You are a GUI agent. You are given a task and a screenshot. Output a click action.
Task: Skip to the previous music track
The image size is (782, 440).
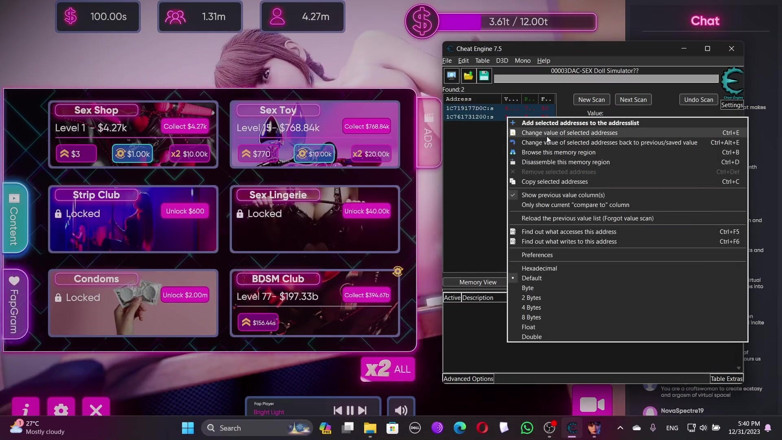coord(338,410)
